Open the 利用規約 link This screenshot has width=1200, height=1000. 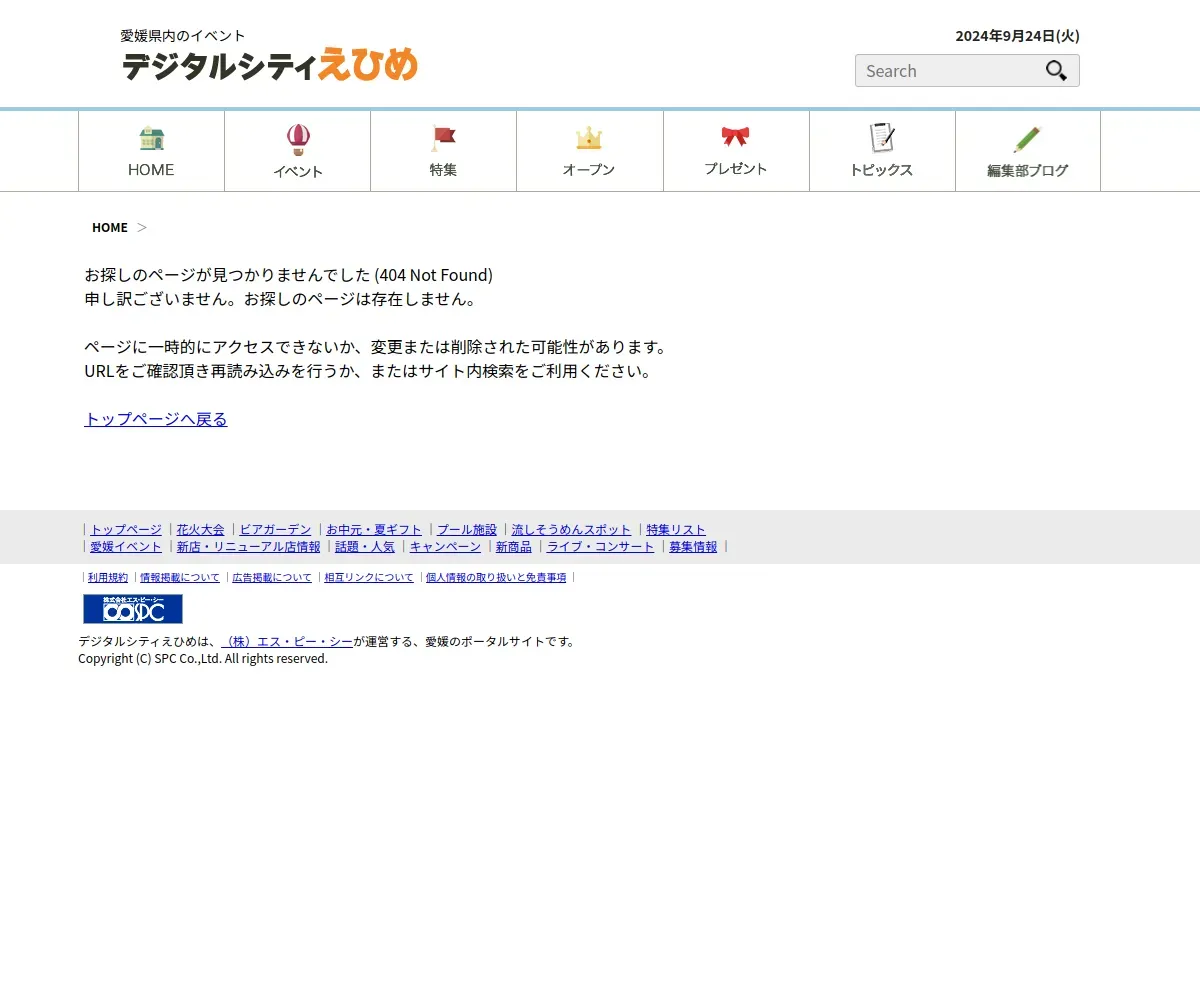click(108, 578)
